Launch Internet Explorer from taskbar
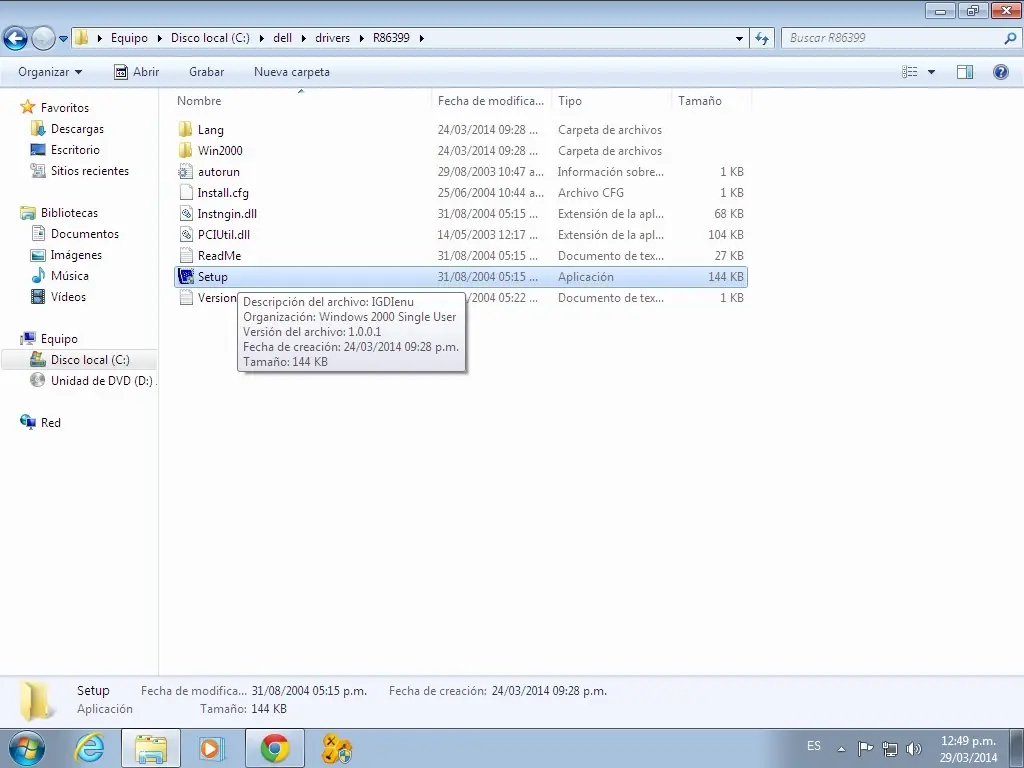The height and width of the screenshot is (768, 1024). click(x=89, y=748)
